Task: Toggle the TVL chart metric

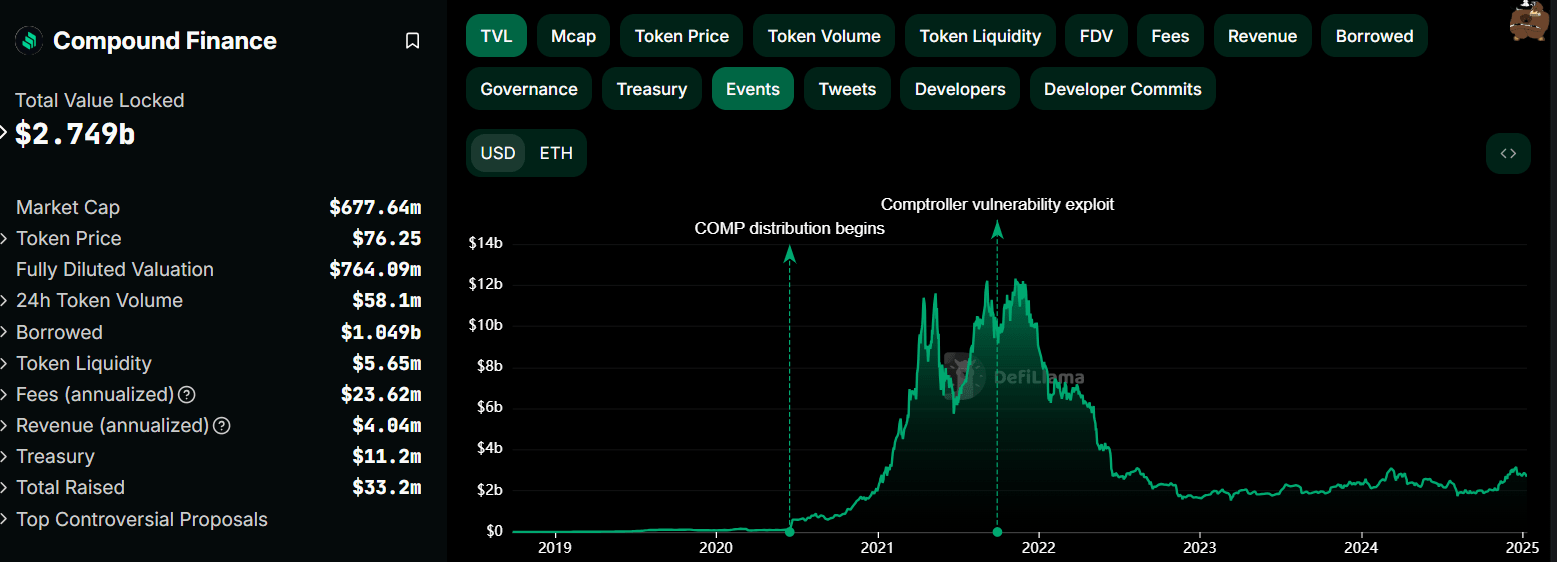Action: 496,36
